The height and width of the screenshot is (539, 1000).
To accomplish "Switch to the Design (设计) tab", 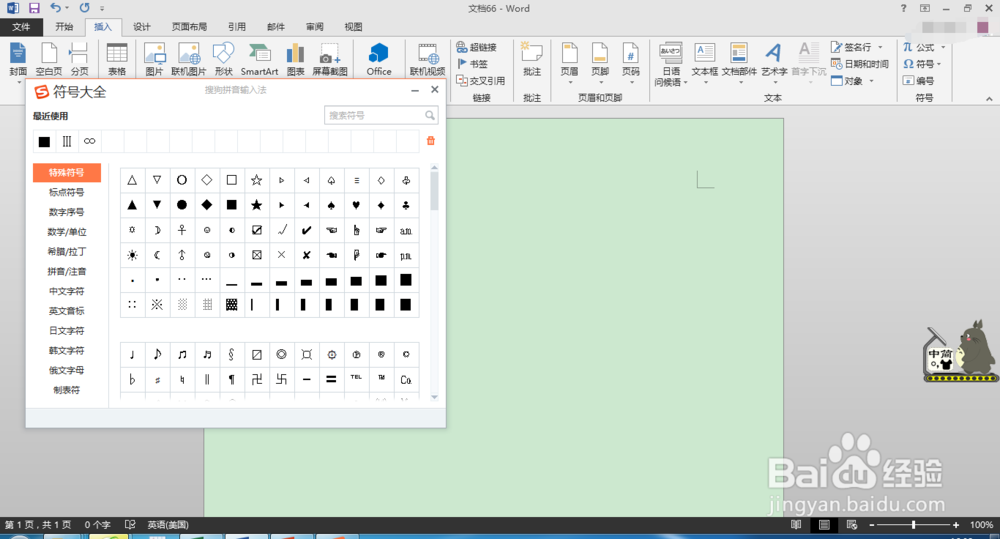I will pyautogui.click(x=142, y=27).
